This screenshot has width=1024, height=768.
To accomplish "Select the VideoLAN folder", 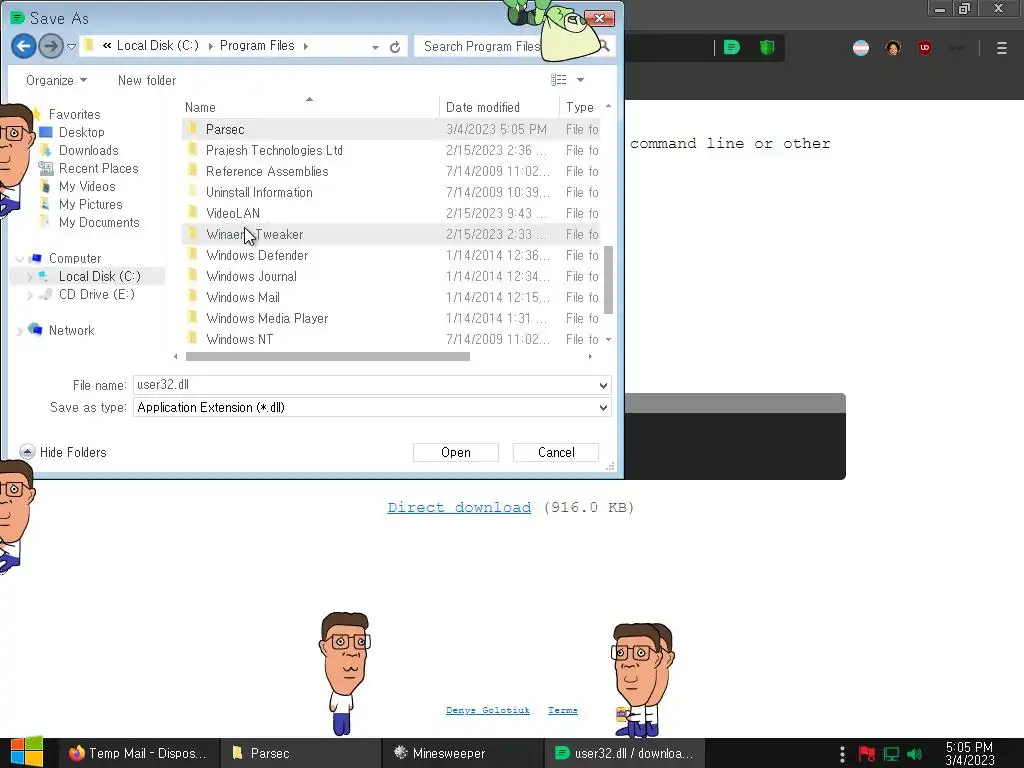I will tap(232, 213).
